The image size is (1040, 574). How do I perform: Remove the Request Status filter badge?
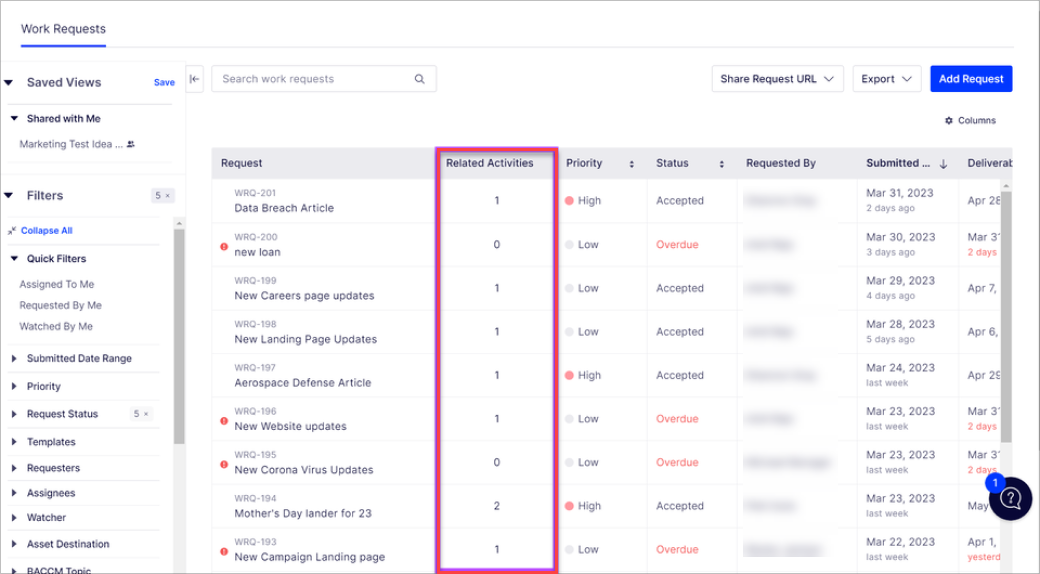pos(146,414)
